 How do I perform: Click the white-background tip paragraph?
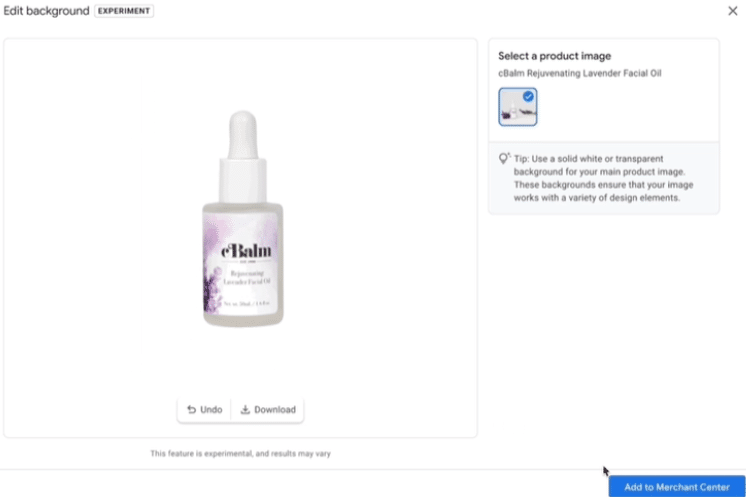pos(603,178)
